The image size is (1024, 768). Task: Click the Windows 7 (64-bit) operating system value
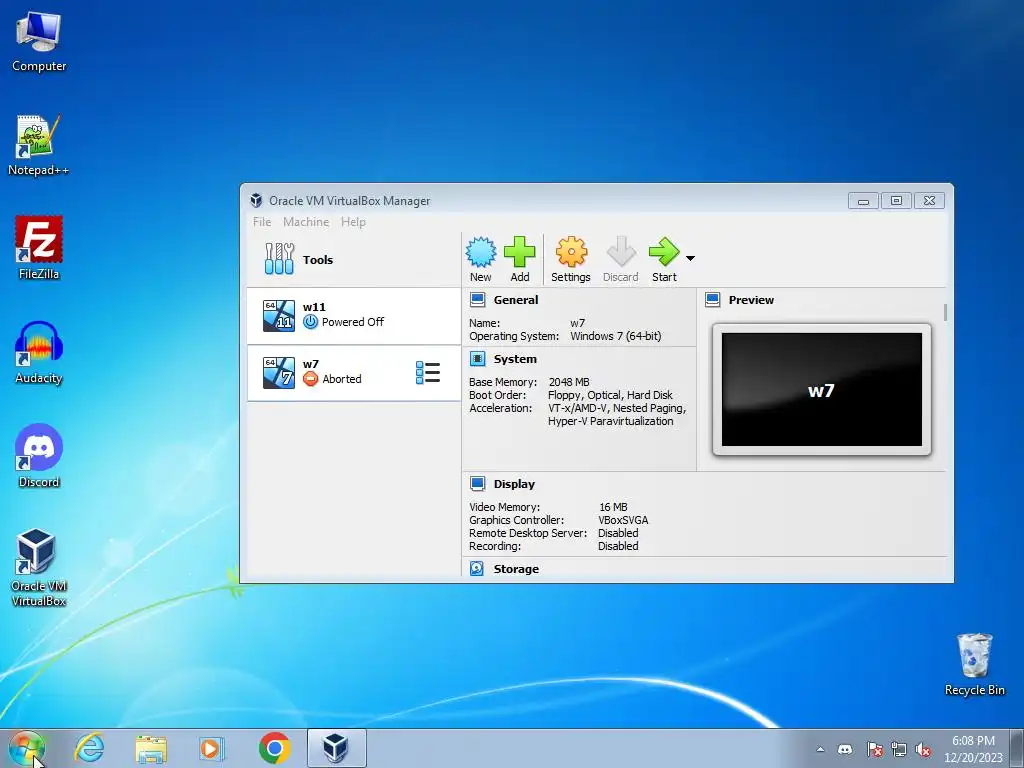(x=616, y=336)
